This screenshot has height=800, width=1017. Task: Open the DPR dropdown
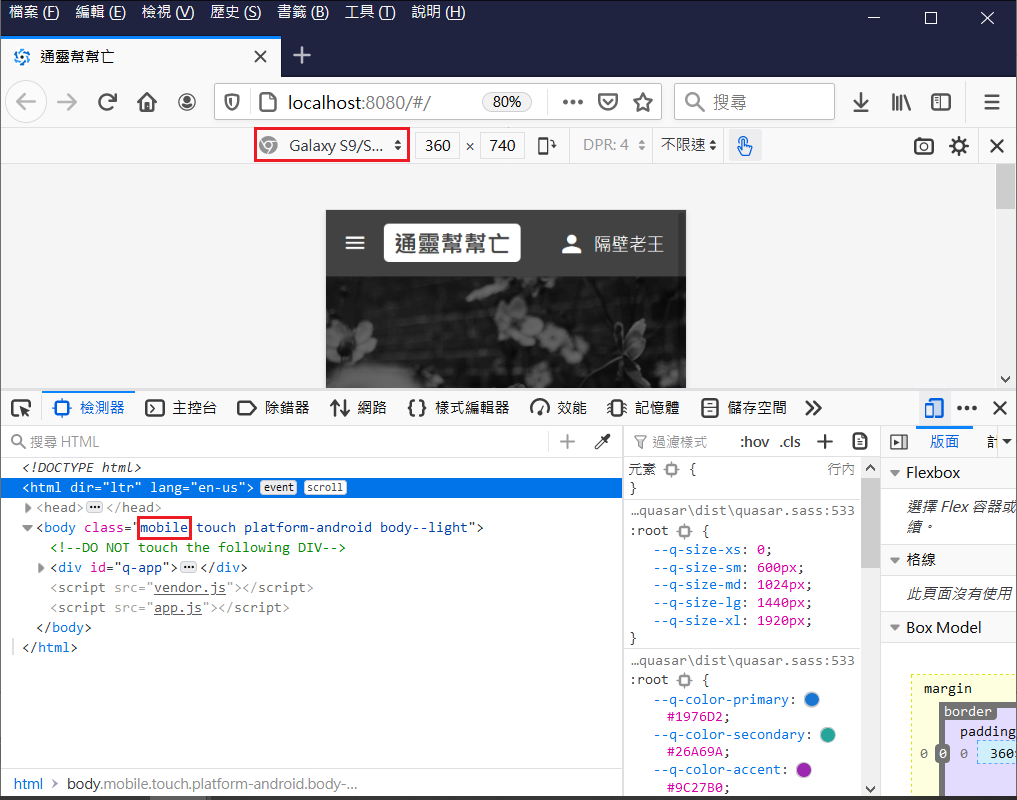click(x=614, y=145)
